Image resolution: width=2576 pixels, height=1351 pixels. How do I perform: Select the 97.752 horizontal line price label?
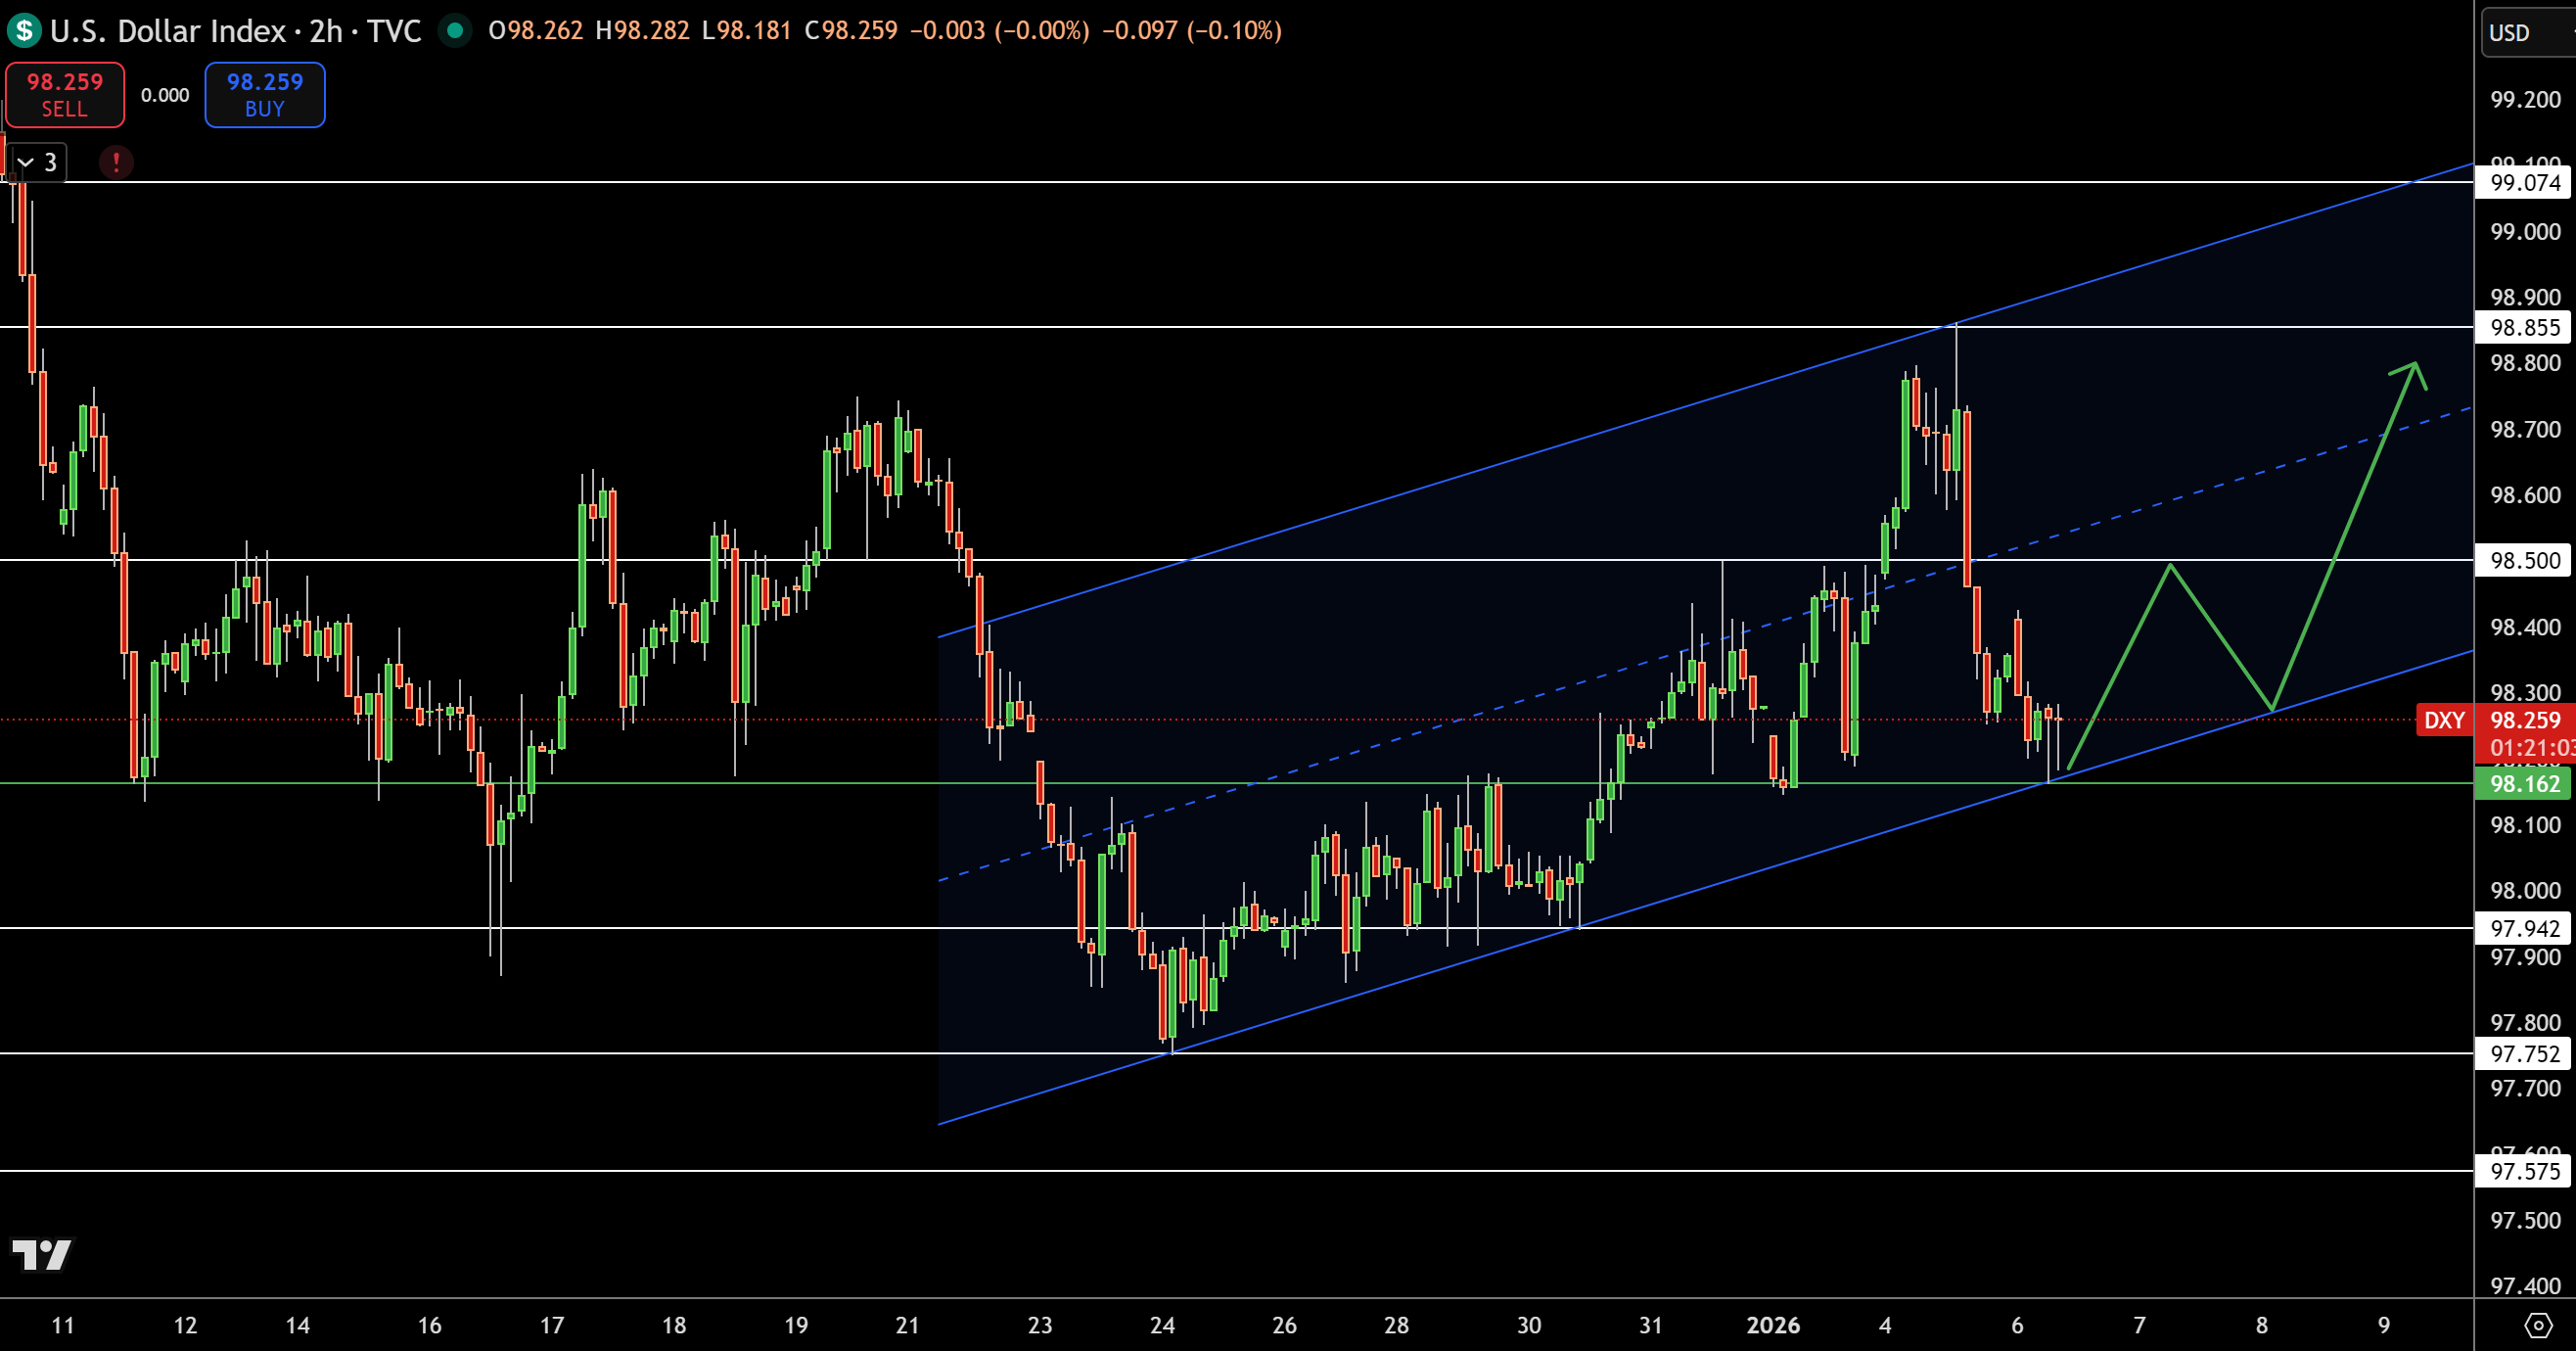(2525, 1053)
